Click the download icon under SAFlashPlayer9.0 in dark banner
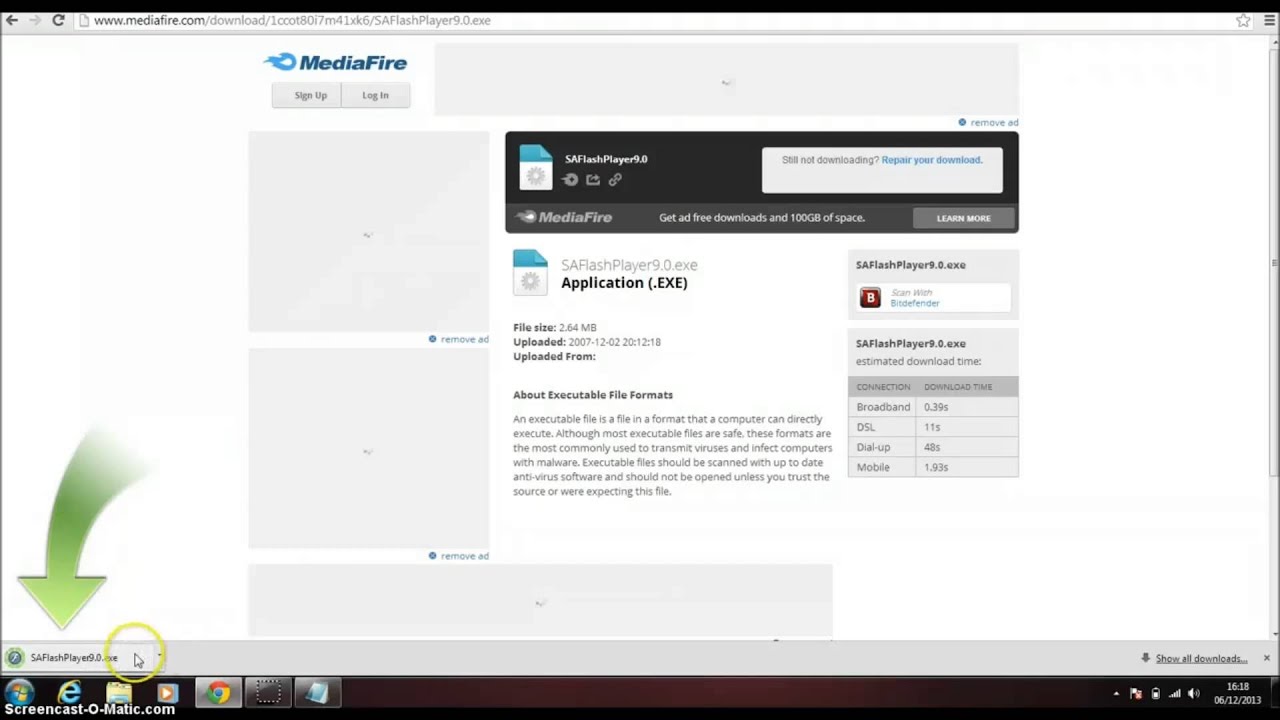The image size is (1280, 720). 570,179
